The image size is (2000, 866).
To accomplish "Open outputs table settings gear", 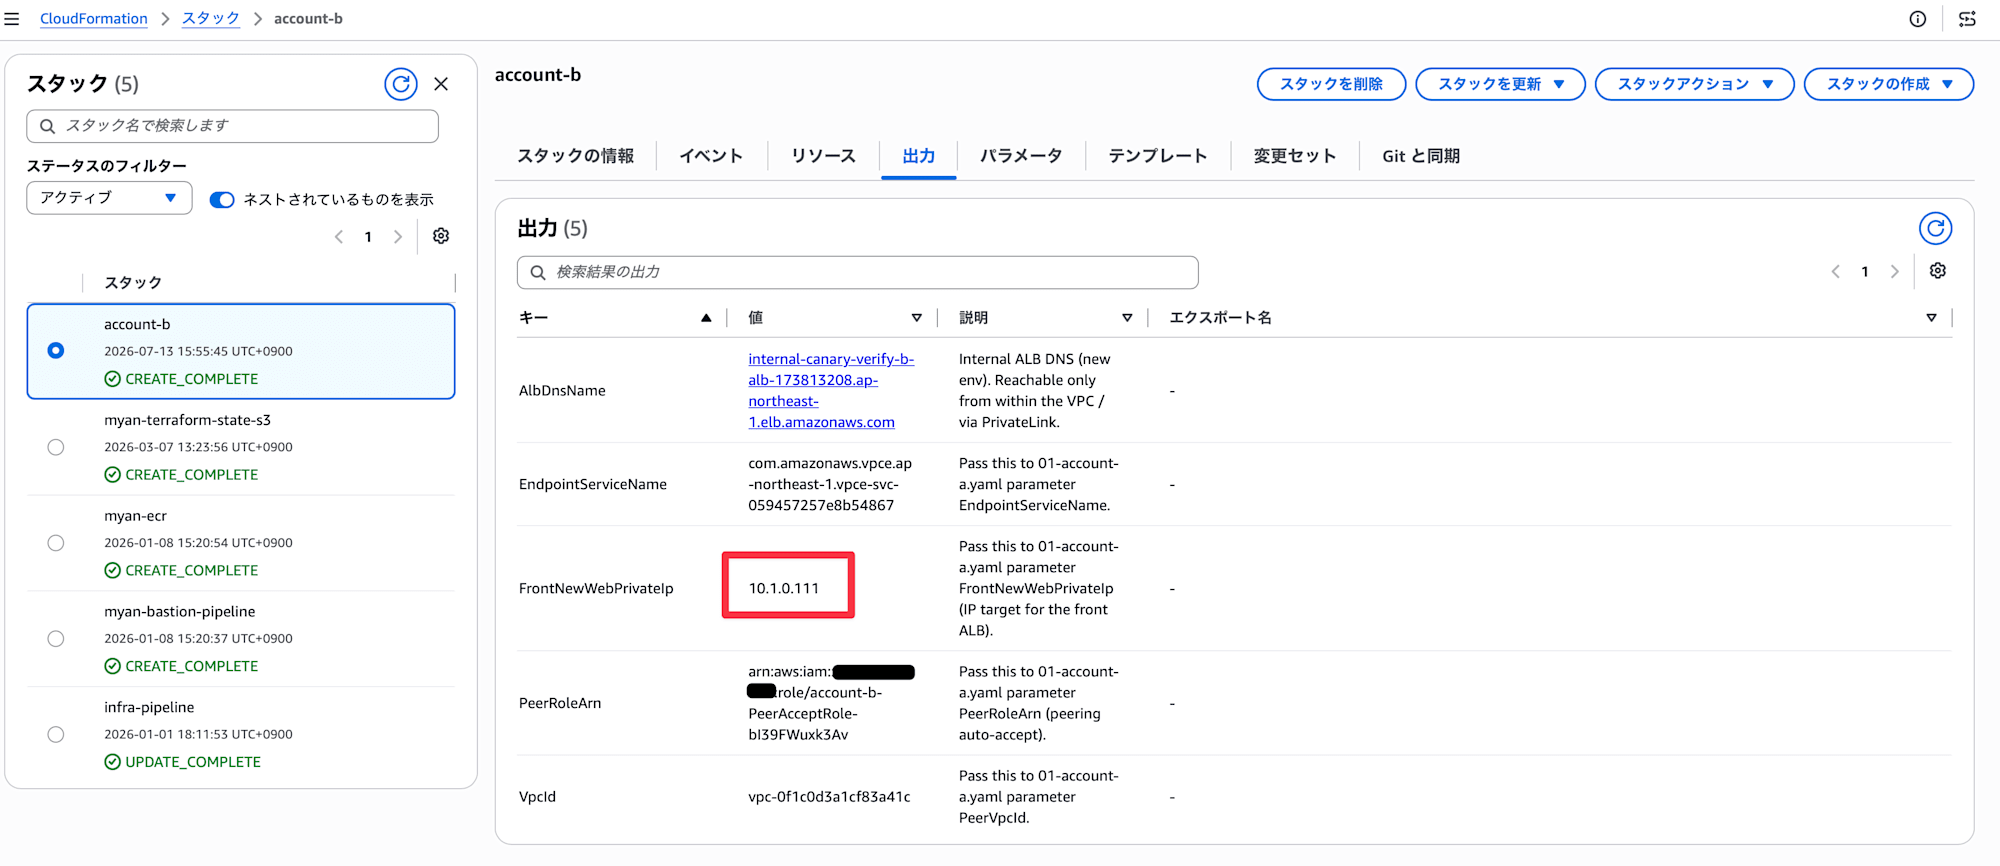I will [1938, 271].
